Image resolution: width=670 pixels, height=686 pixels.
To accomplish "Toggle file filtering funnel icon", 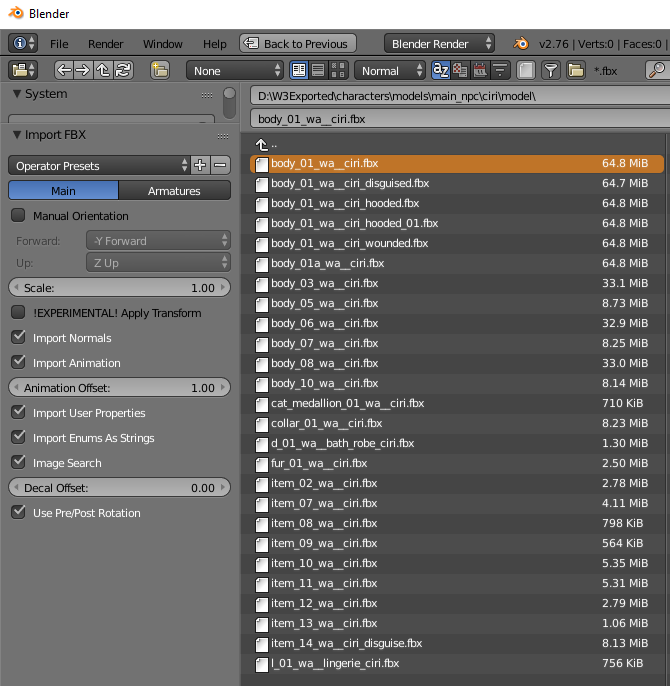I will pos(551,70).
